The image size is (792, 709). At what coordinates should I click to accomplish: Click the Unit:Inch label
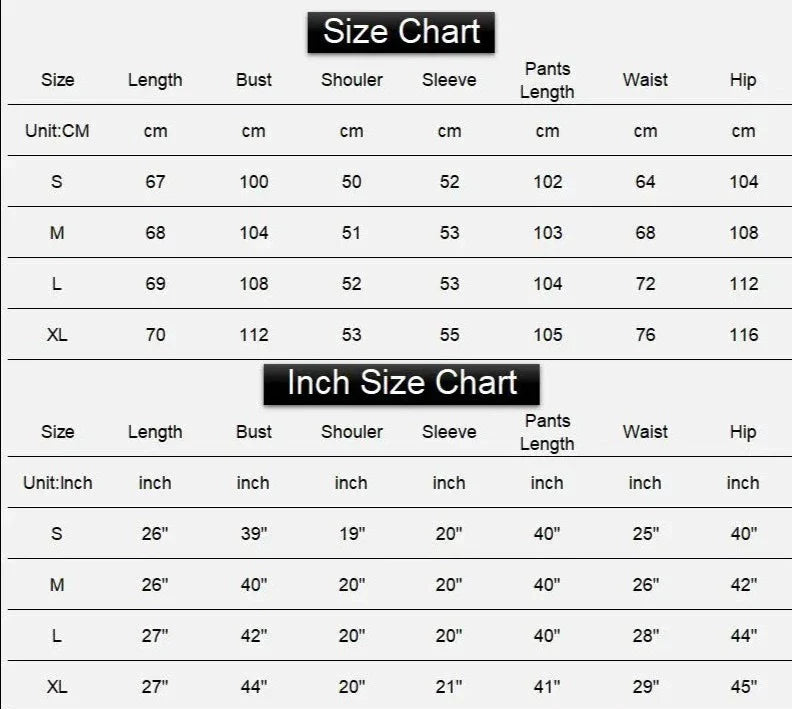58,483
